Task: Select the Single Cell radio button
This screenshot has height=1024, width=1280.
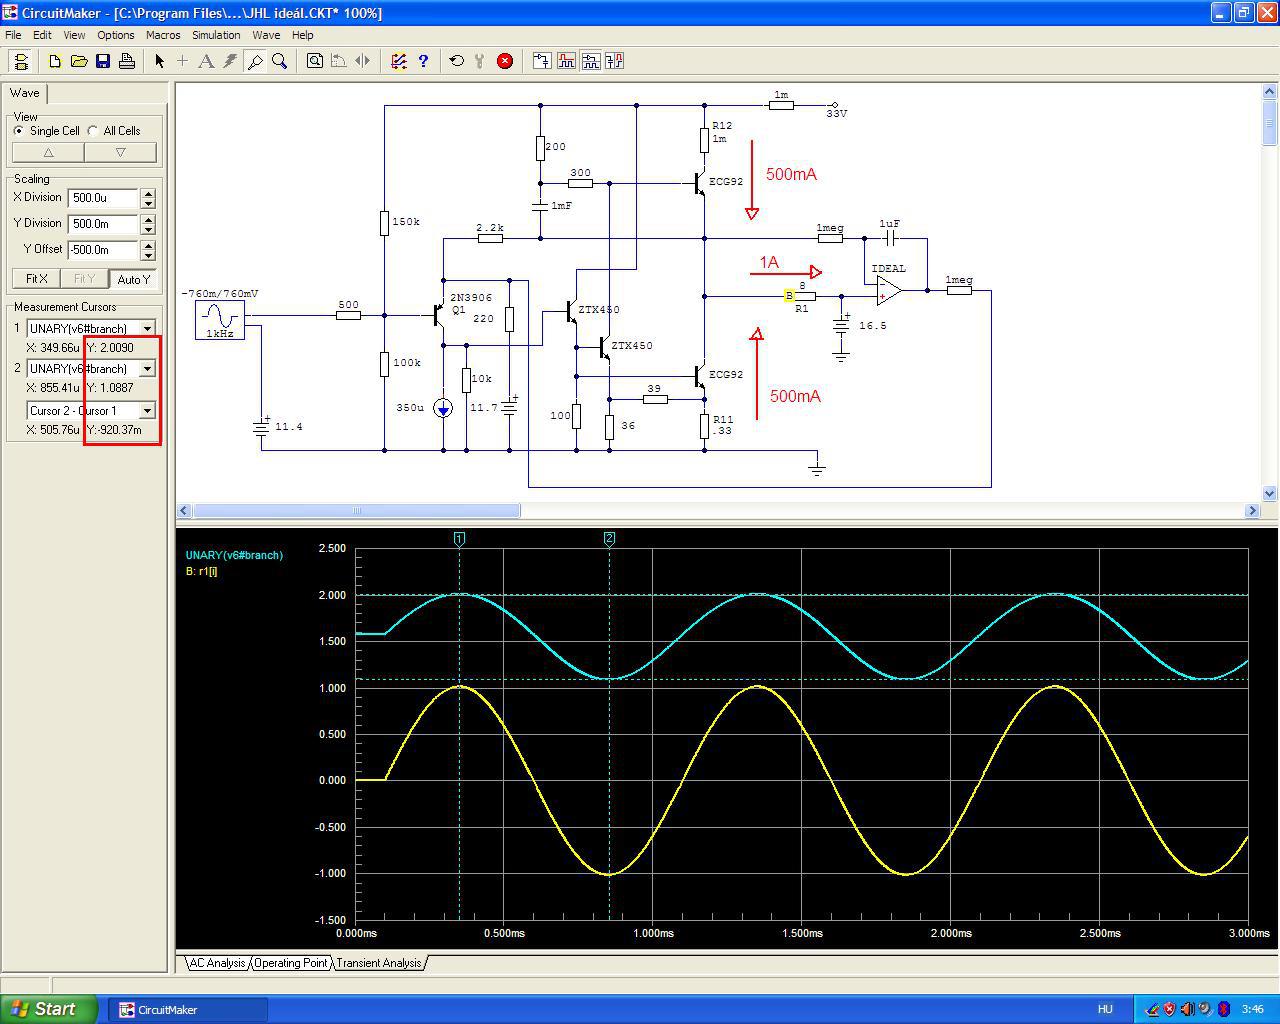Action: [19, 131]
